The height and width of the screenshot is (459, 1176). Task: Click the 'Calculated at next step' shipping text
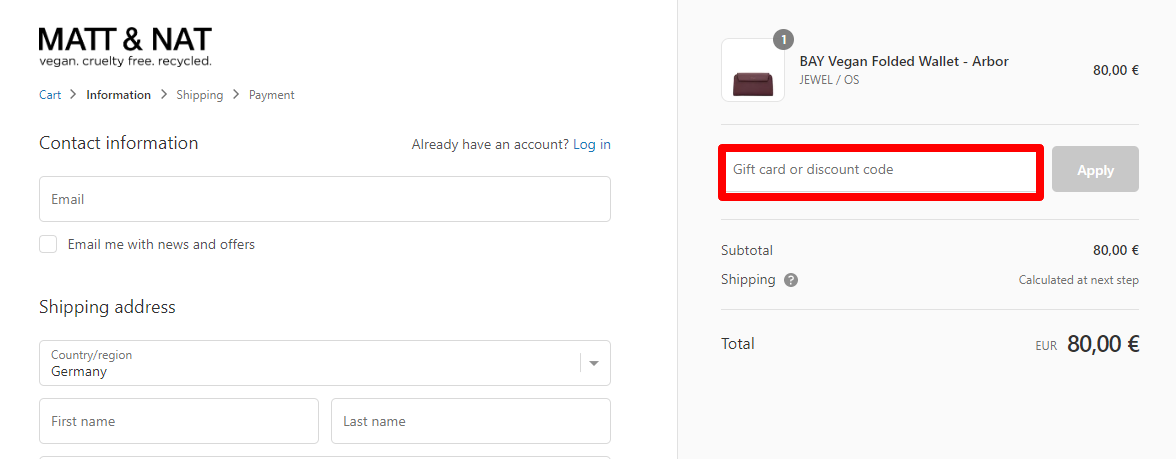1078,280
